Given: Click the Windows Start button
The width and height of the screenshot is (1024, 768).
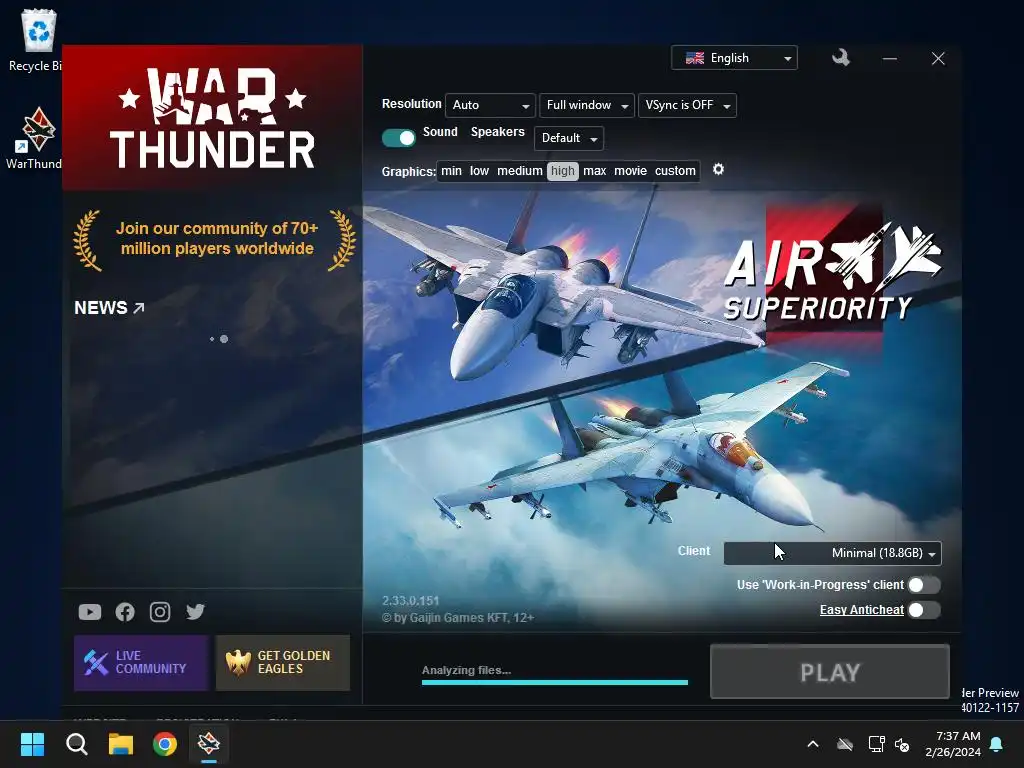Looking at the screenshot, I should 32,743.
